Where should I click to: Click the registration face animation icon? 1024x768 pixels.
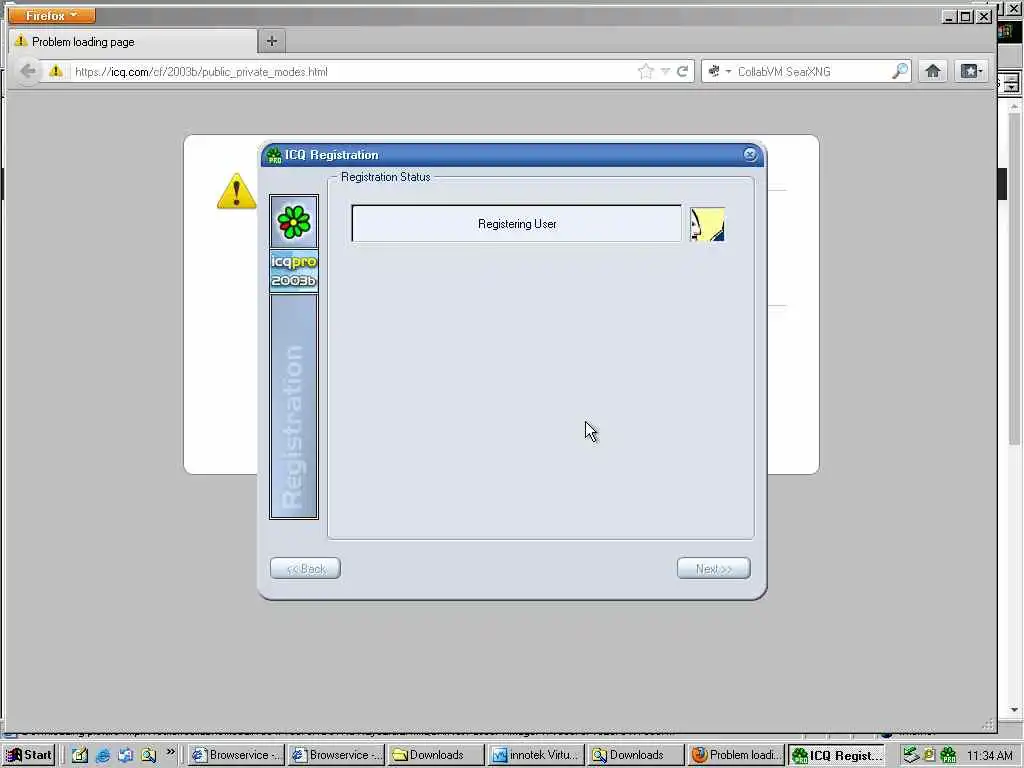tap(707, 225)
